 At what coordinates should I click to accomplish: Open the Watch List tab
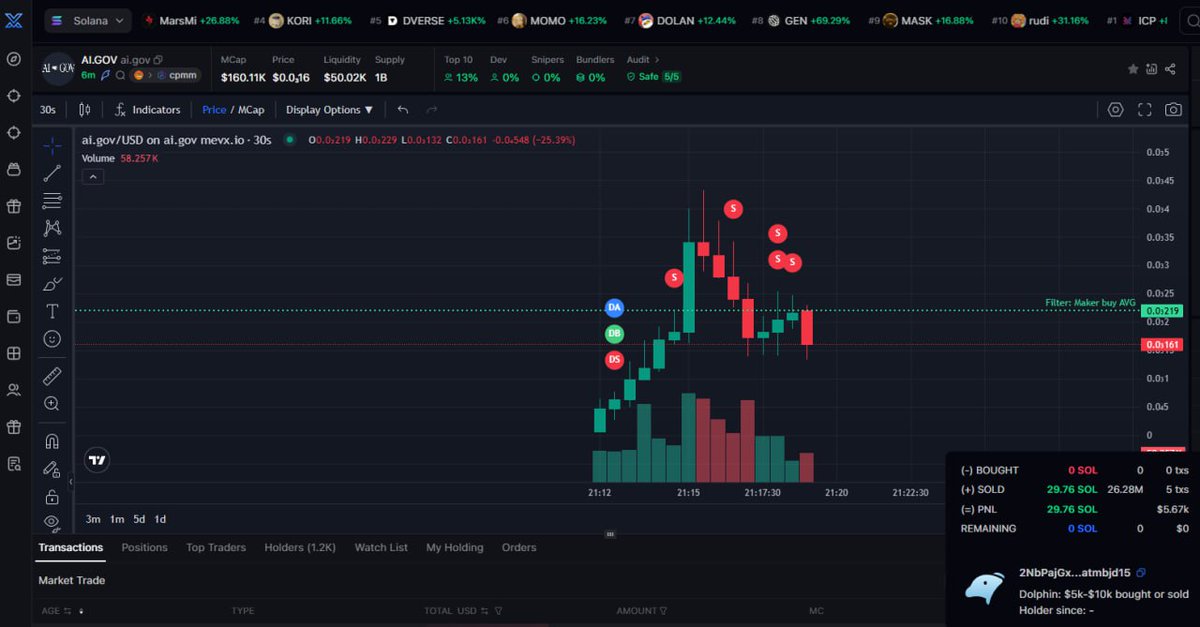[x=381, y=547]
